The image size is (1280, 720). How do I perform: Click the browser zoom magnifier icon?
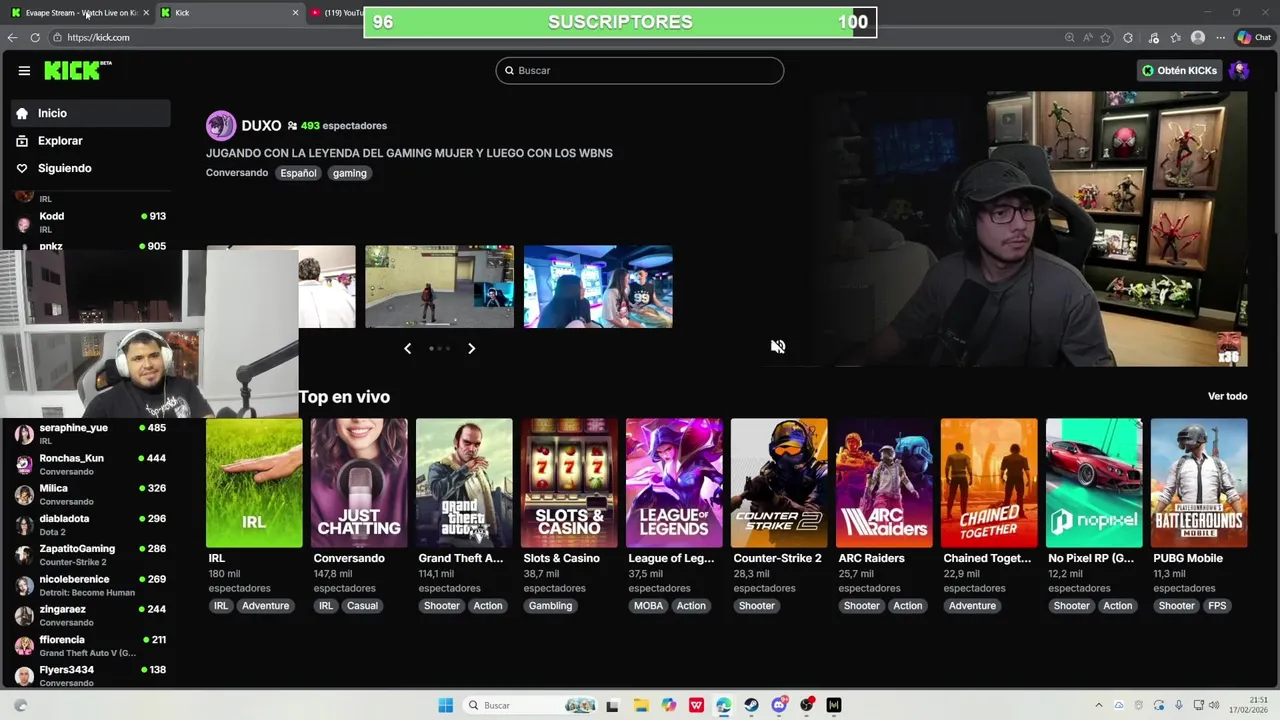coord(1070,37)
